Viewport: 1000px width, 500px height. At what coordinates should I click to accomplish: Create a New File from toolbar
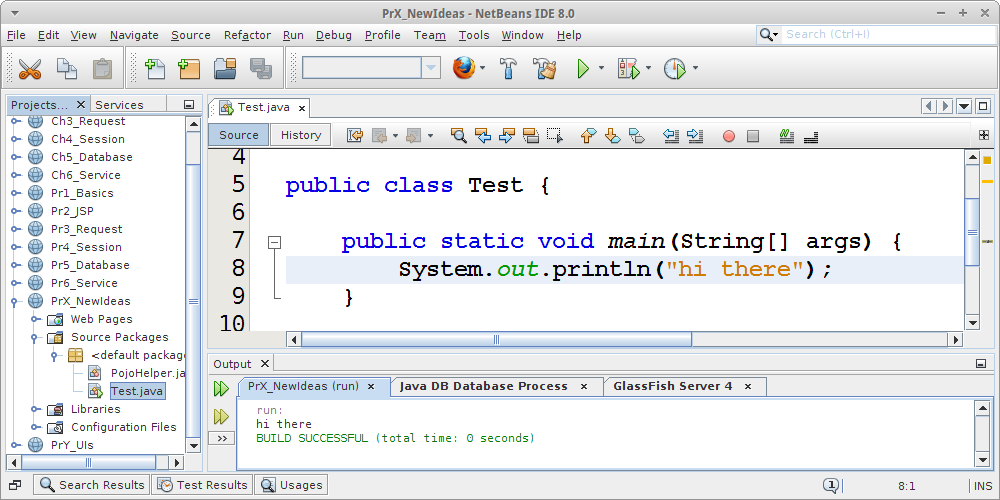pos(154,68)
